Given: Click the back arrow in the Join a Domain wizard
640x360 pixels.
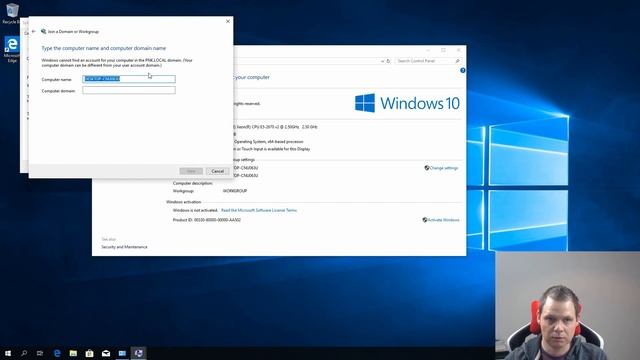Looking at the screenshot, I should tap(34, 31).
